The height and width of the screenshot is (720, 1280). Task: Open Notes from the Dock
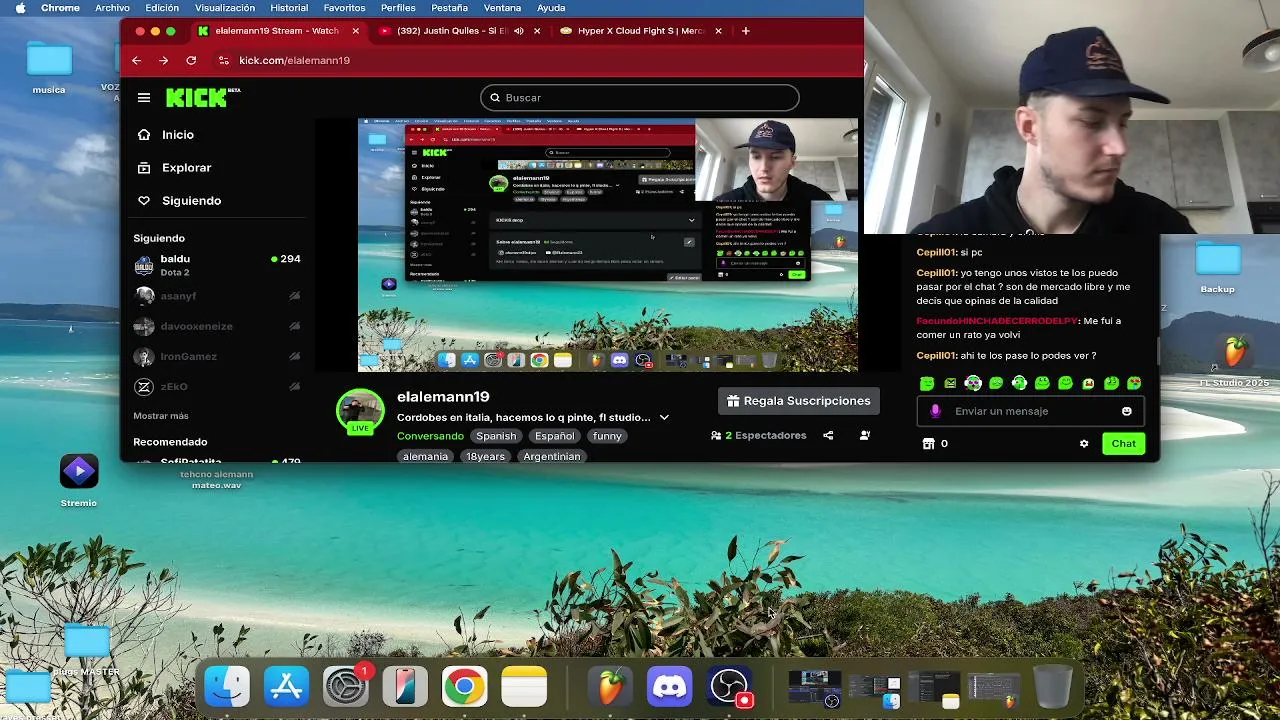(524, 688)
